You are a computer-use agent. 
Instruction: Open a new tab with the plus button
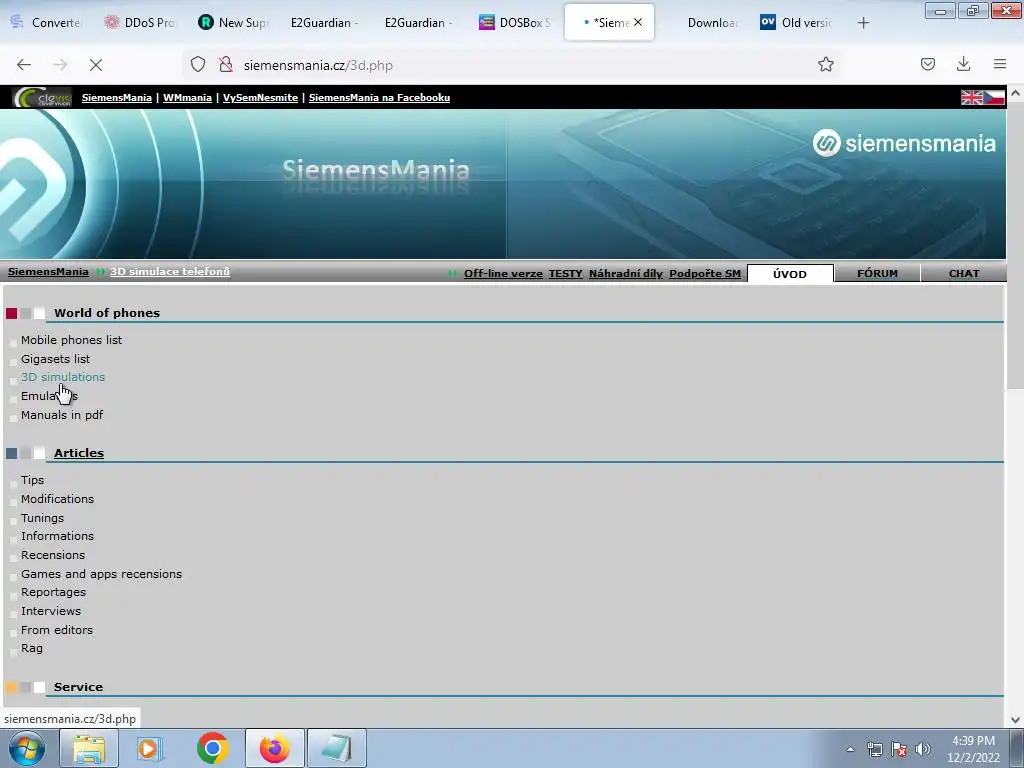tap(863, 23)
